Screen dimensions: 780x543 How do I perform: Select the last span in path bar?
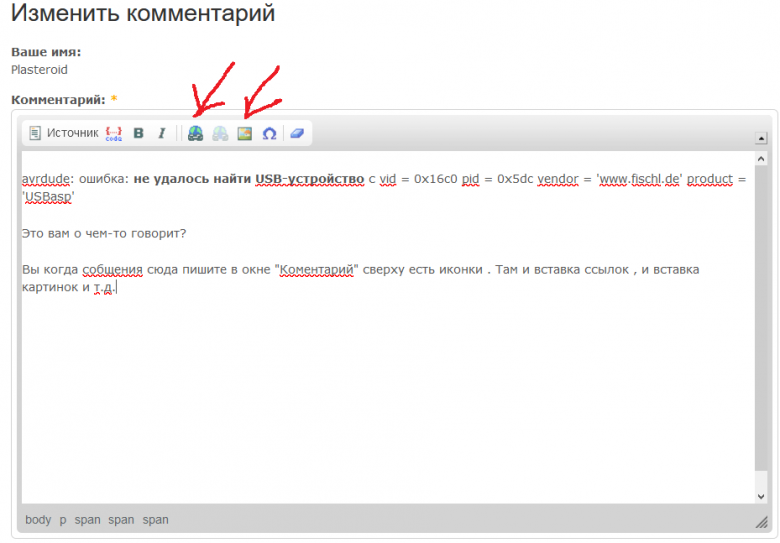tap(155, 520)
